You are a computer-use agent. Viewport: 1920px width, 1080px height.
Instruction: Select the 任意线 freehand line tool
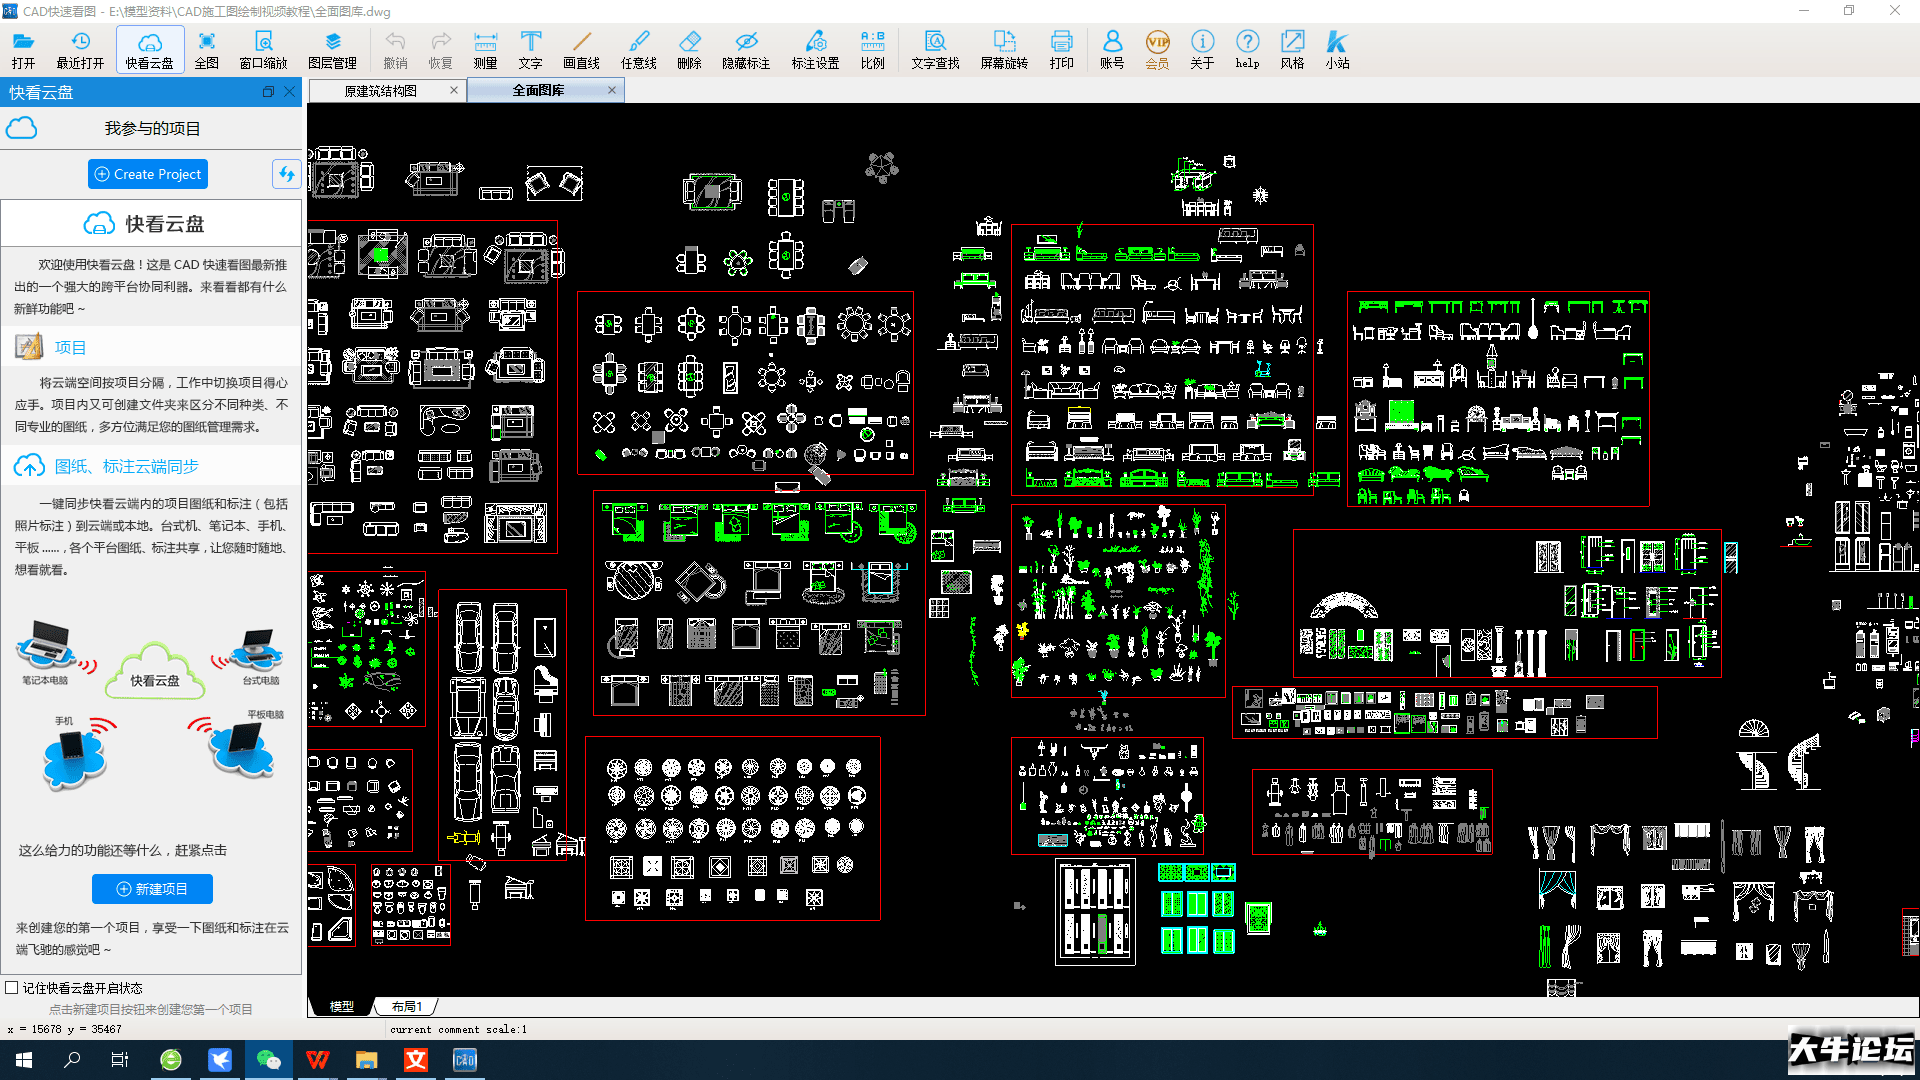tap(639, 49)
